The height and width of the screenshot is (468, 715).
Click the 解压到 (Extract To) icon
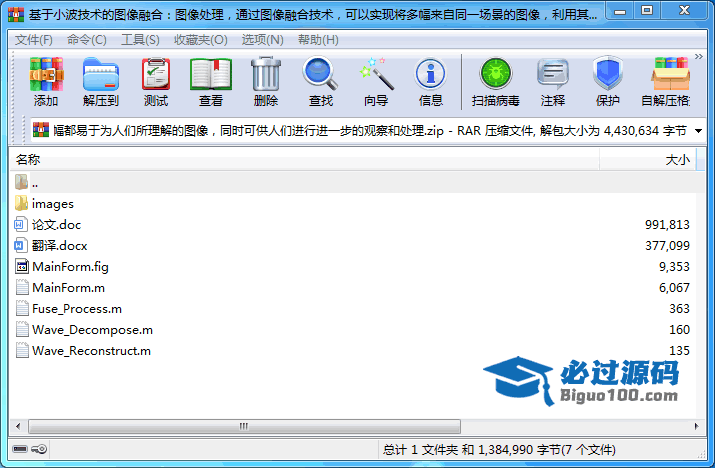[101, 74]
